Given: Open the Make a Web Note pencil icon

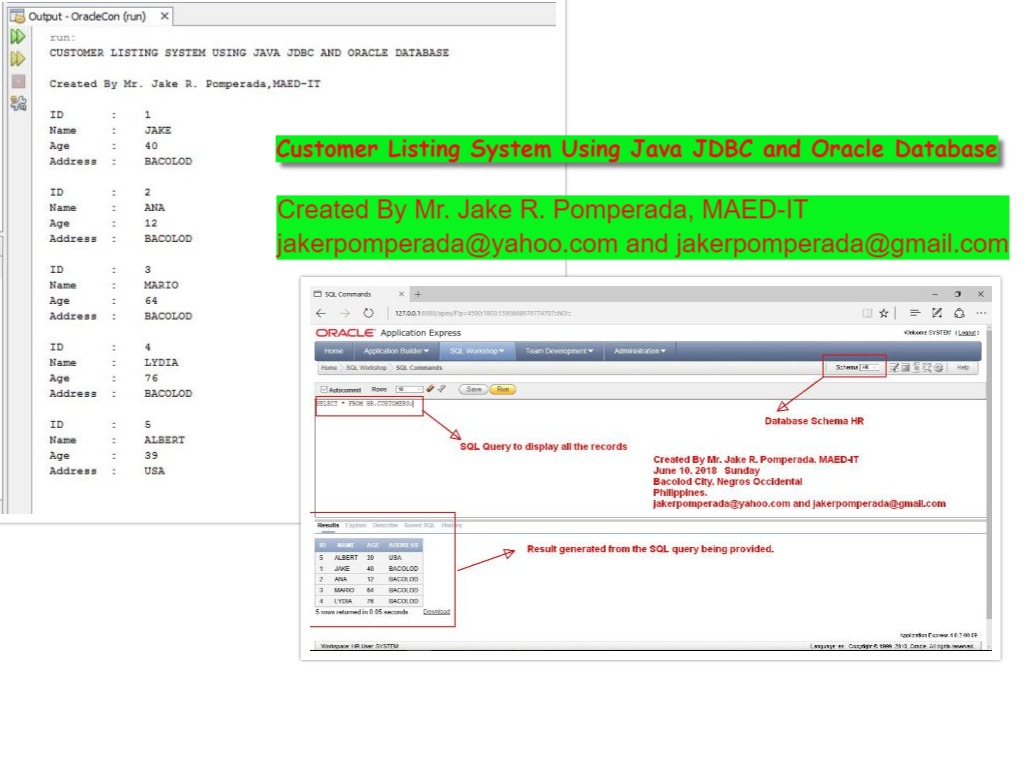Looking at the screenshot, I should point(938,312).
